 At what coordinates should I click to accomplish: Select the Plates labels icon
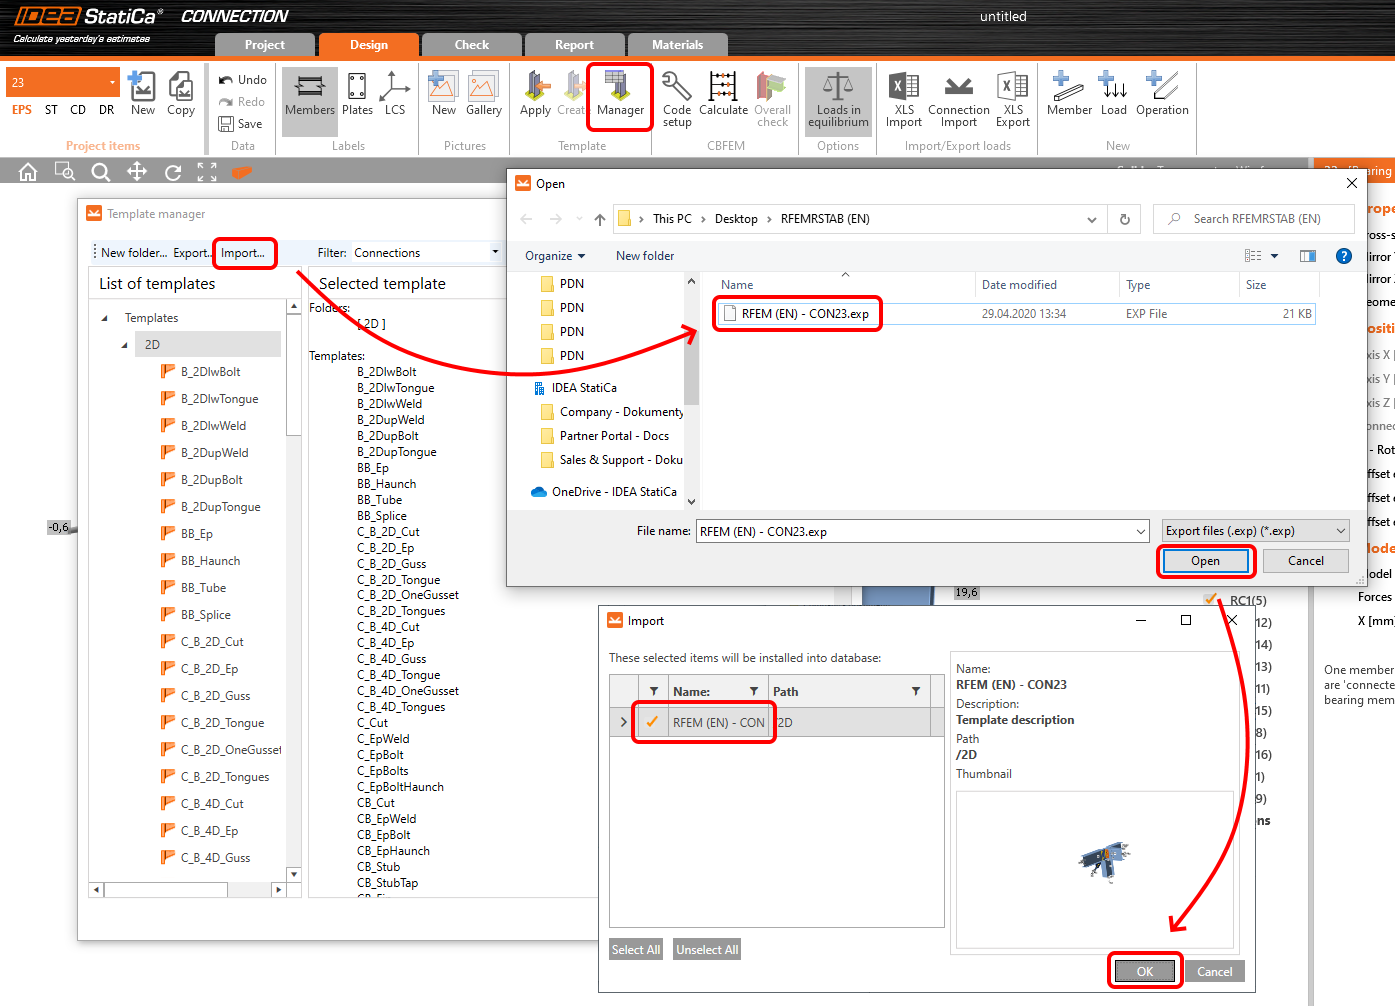tap(357, 94)
